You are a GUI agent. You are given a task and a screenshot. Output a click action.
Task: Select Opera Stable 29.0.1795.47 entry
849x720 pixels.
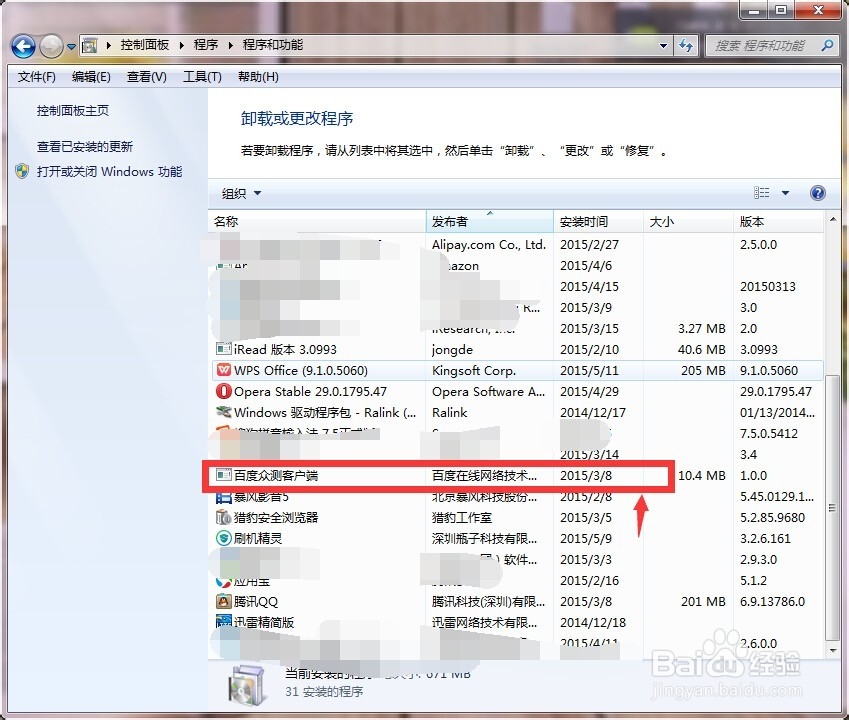(517, 392)
